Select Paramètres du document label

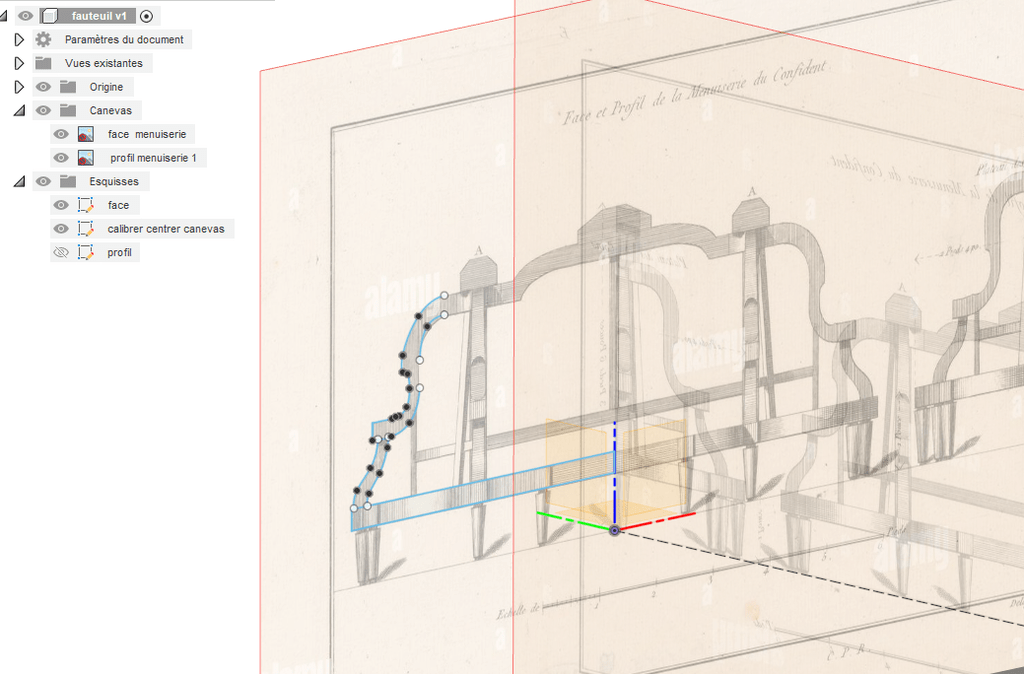(x=124, y=40)
